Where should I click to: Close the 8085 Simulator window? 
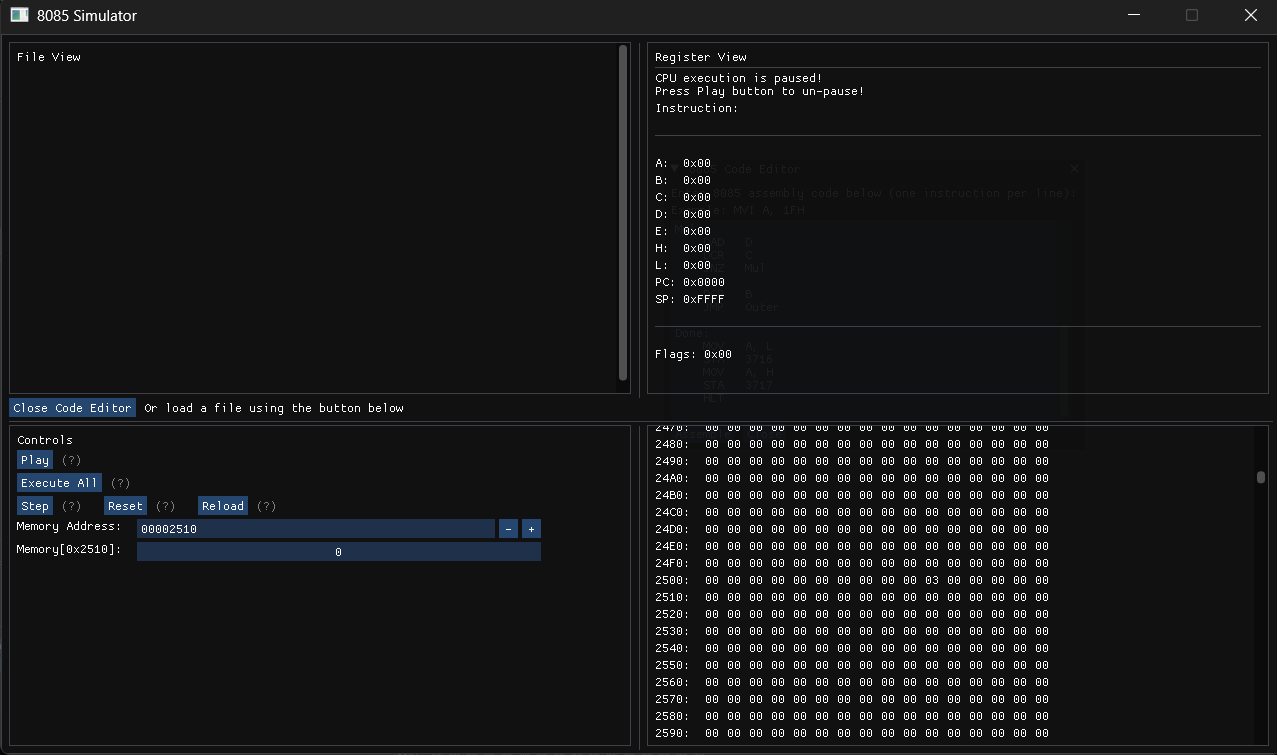click(x=1250, y=15)
